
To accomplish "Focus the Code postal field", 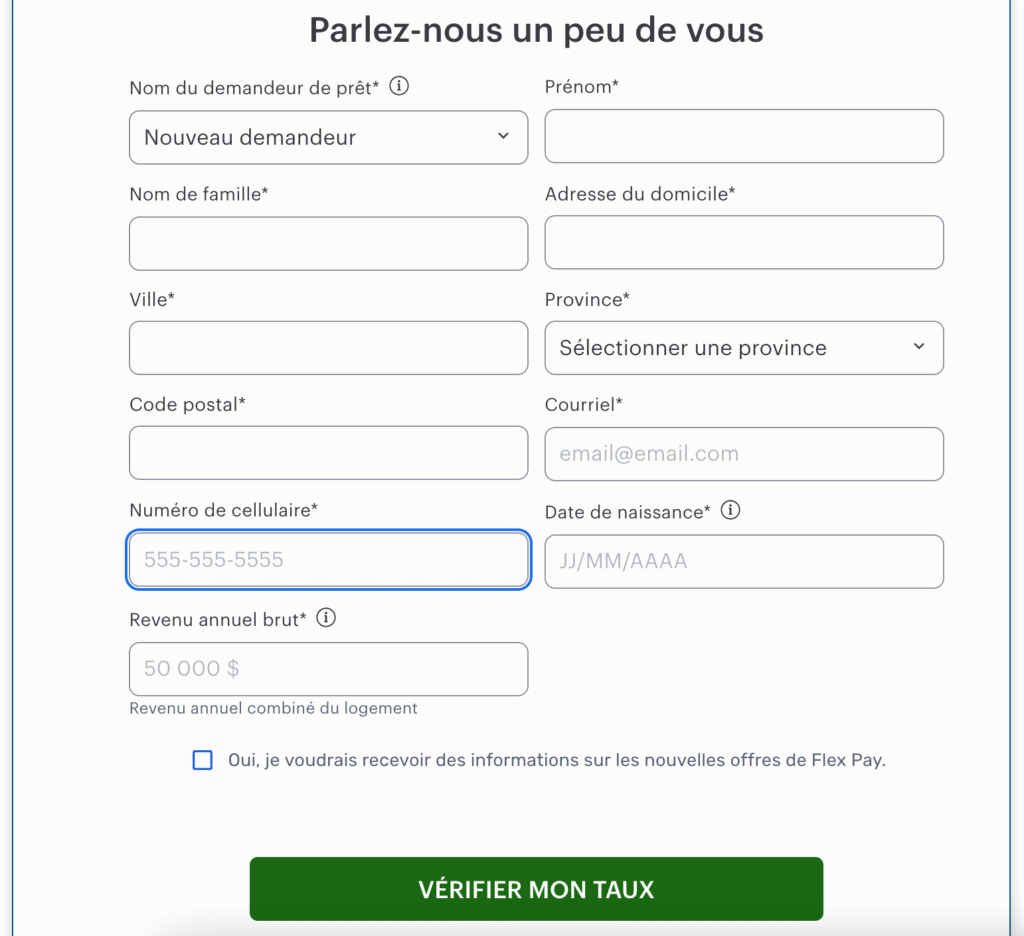I will (328, 453).
